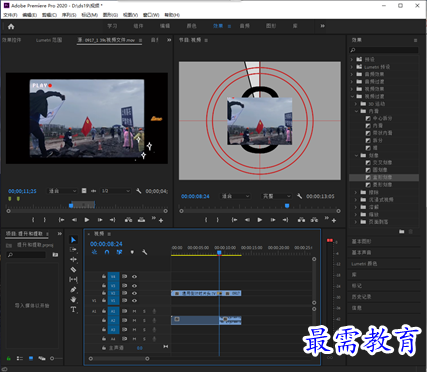Viewport: 427px width, 372px height.
Task: Mute the A1 audio track
Action: pos(135,311)
